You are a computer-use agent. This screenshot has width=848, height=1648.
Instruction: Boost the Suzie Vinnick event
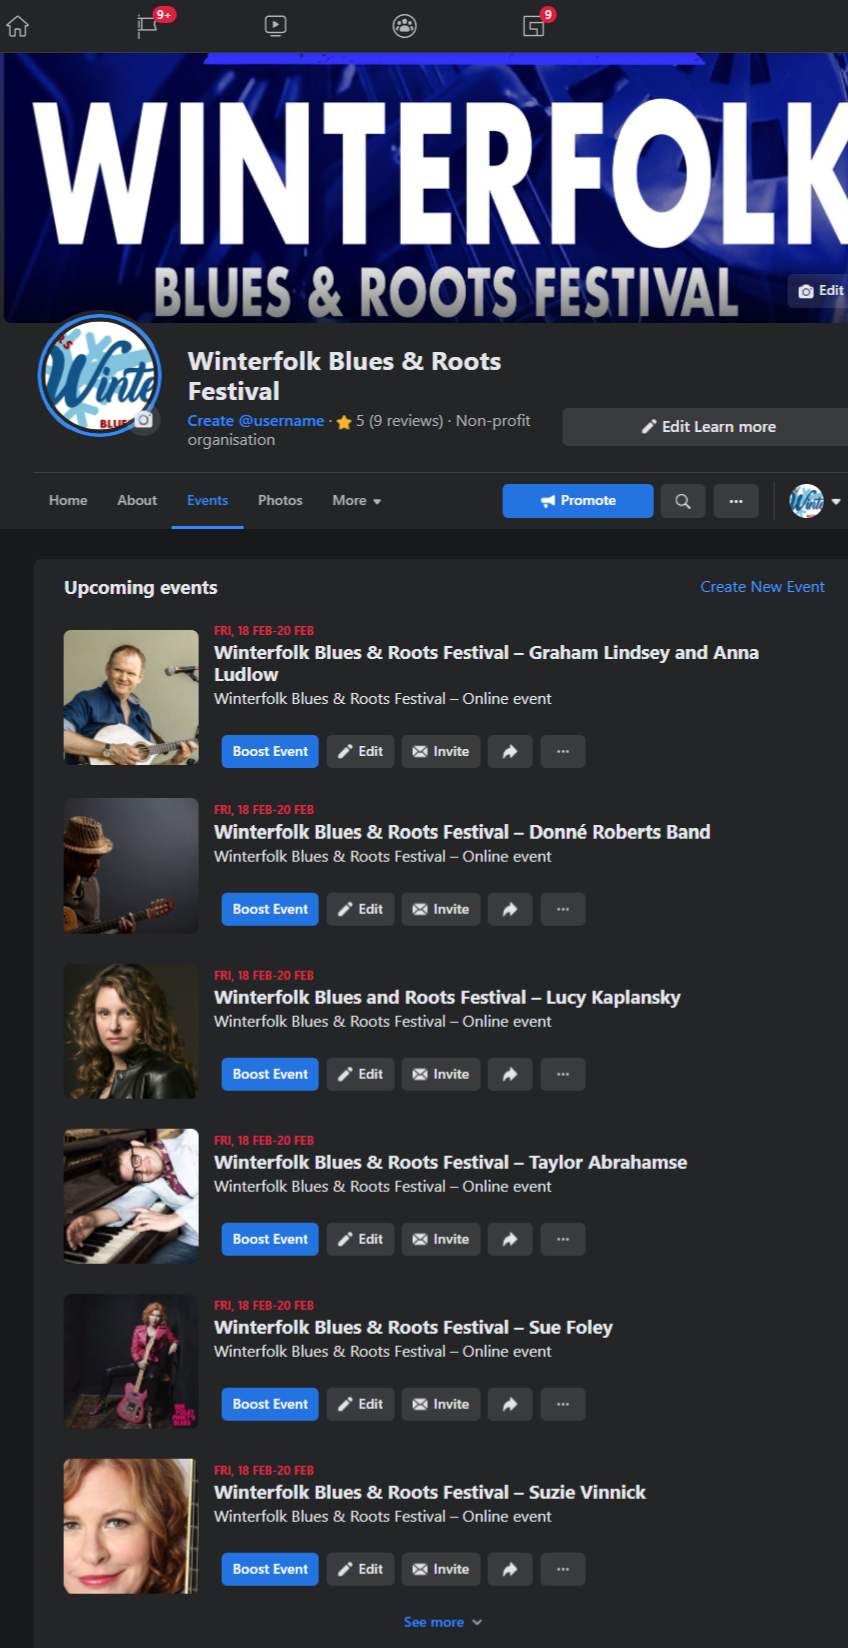(x=270, y=1570)
